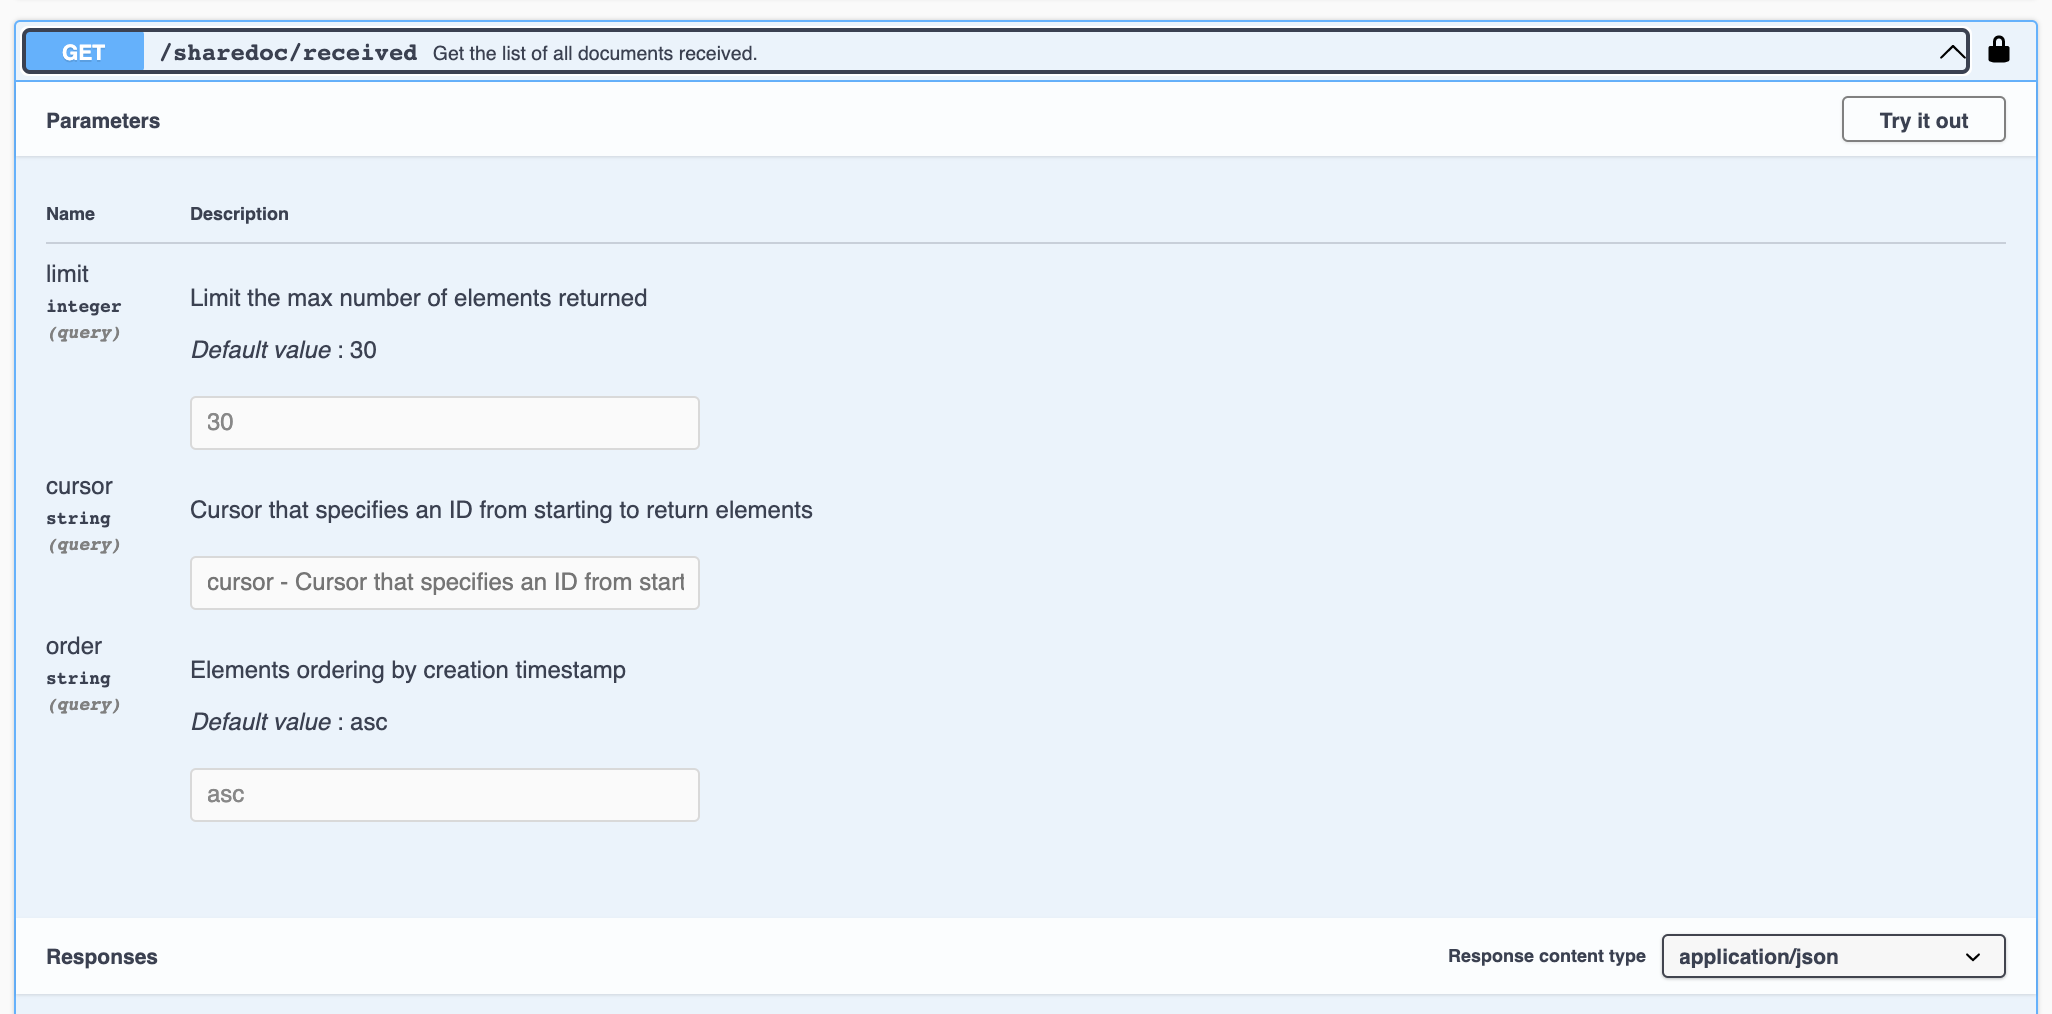Click the application/json dropdown arrow

click(1972, 957)
